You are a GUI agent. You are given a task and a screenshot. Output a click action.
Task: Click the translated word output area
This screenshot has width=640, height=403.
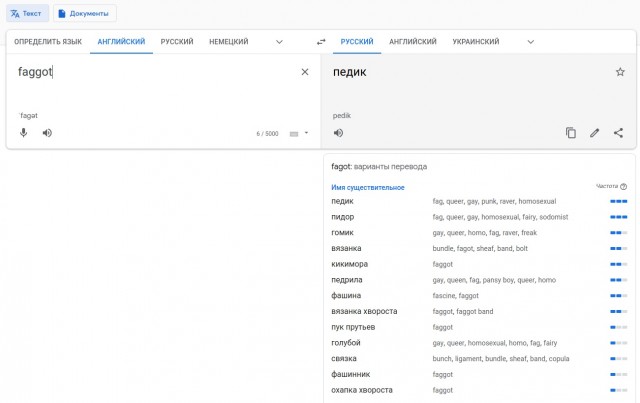click(x=349, y=72)
